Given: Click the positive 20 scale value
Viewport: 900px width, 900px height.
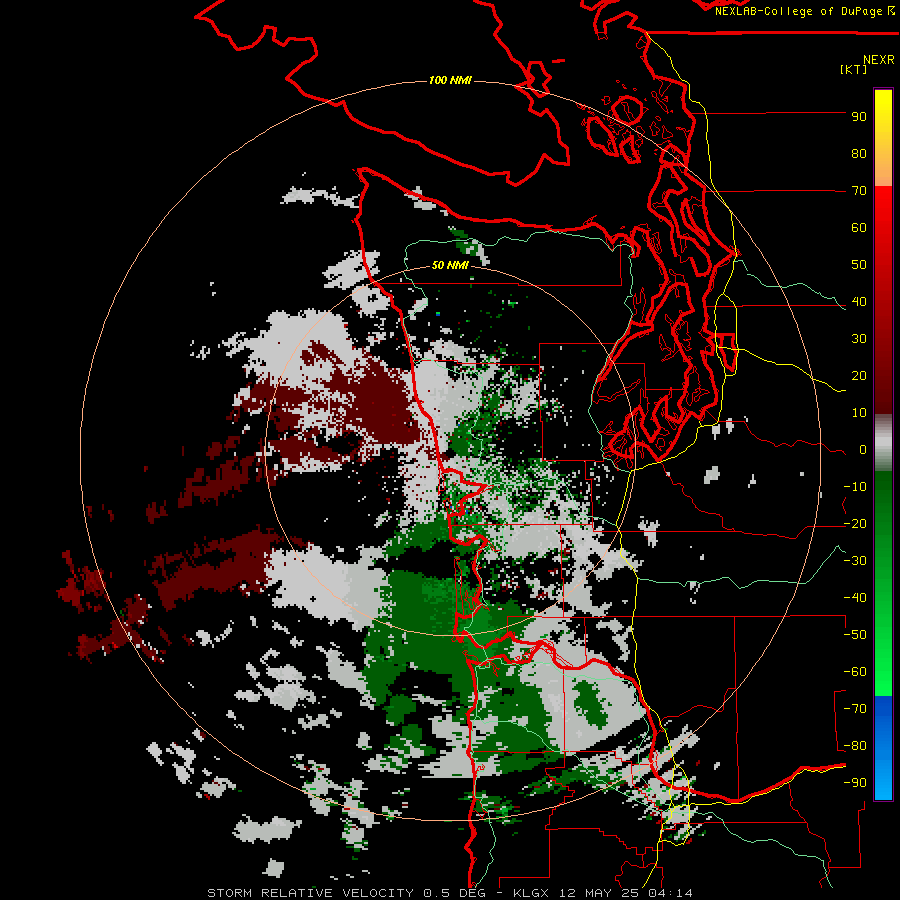Looking at the screenshot, I should [x=859, y=376].
